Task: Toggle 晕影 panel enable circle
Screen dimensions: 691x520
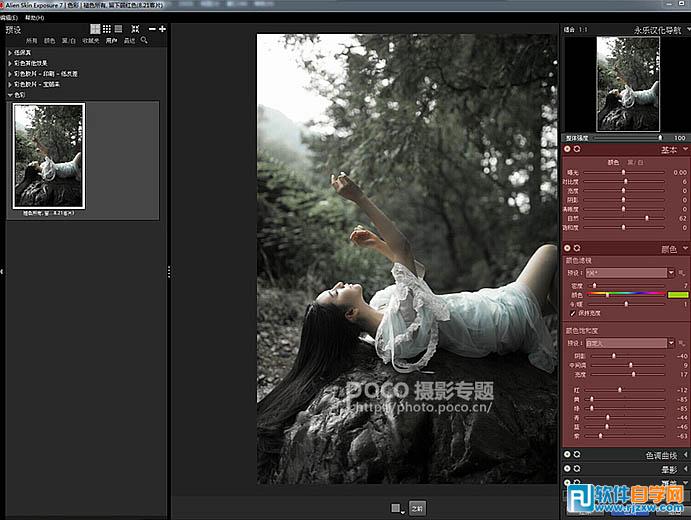Action: (x=568, y=468)
